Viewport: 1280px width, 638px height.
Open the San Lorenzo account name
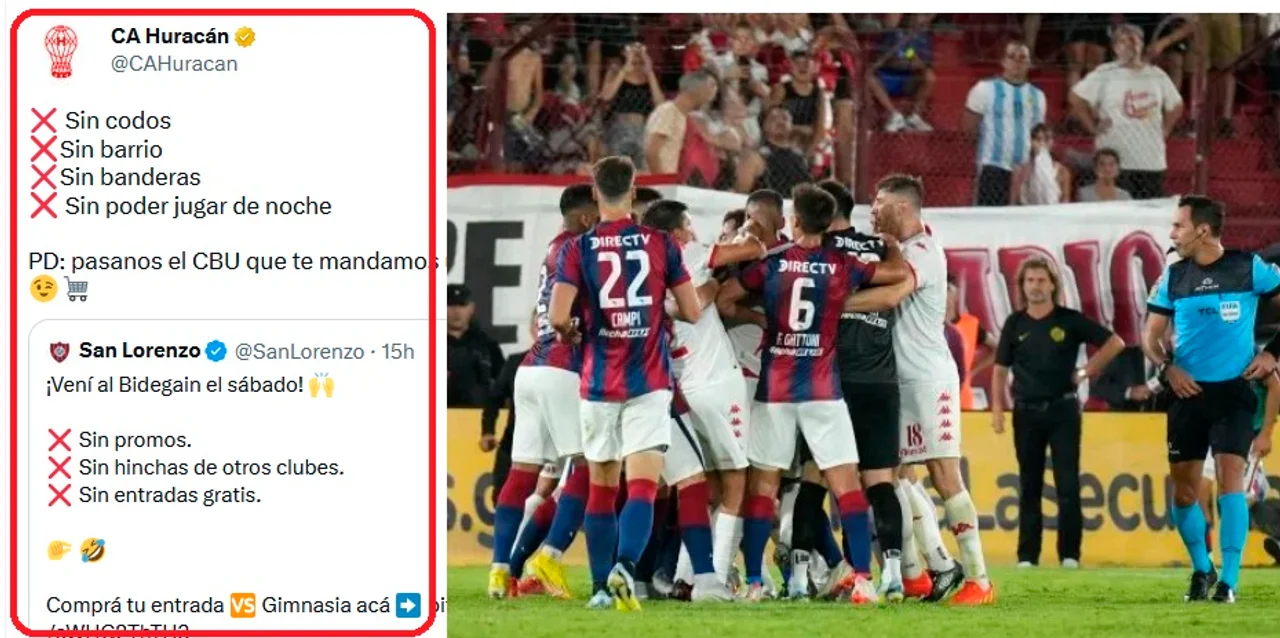click(140, 351)
